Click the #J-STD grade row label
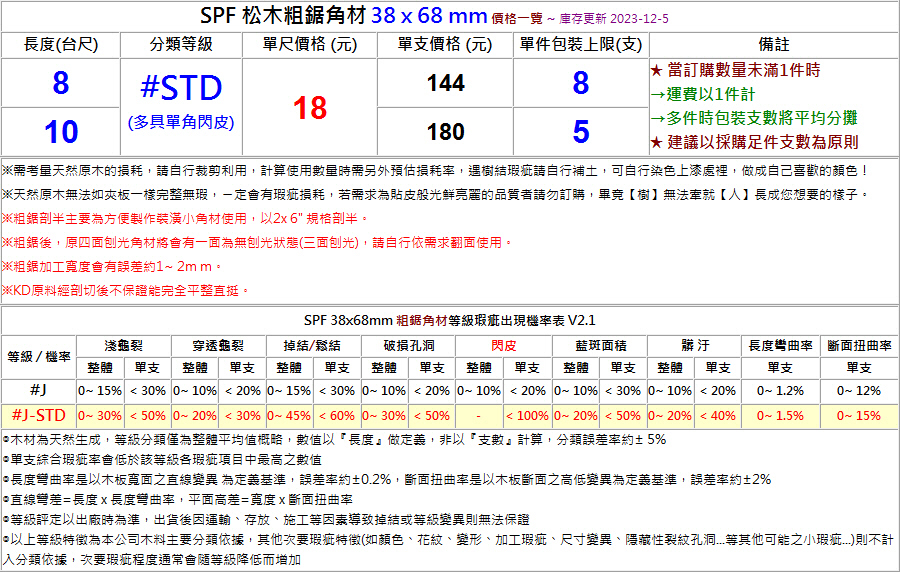The width and height of the screenshot is (900, 572). coord(38,415)
